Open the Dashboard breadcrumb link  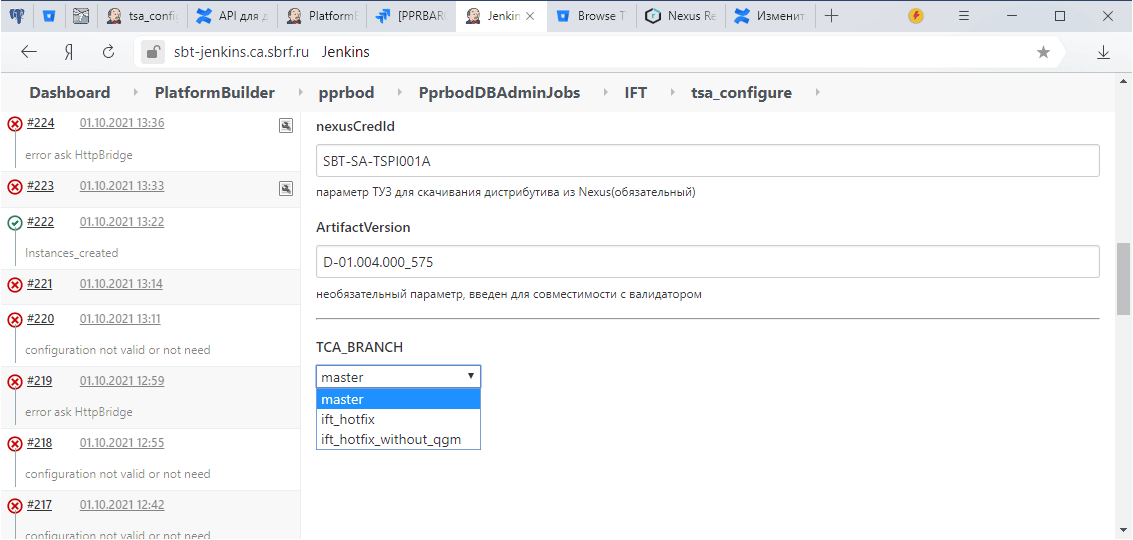[x=69, y=93]
